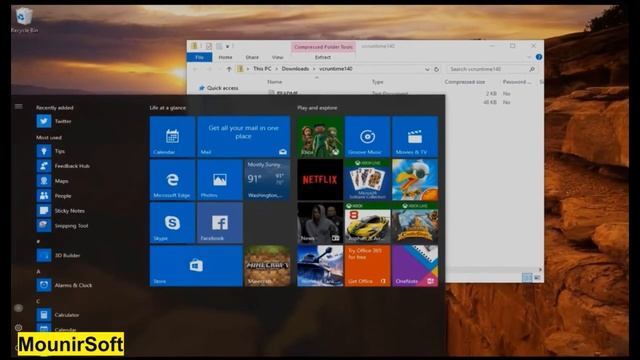Sort by Compressed size column
Viewport: 640px width, 360px height.
point(464,82)
